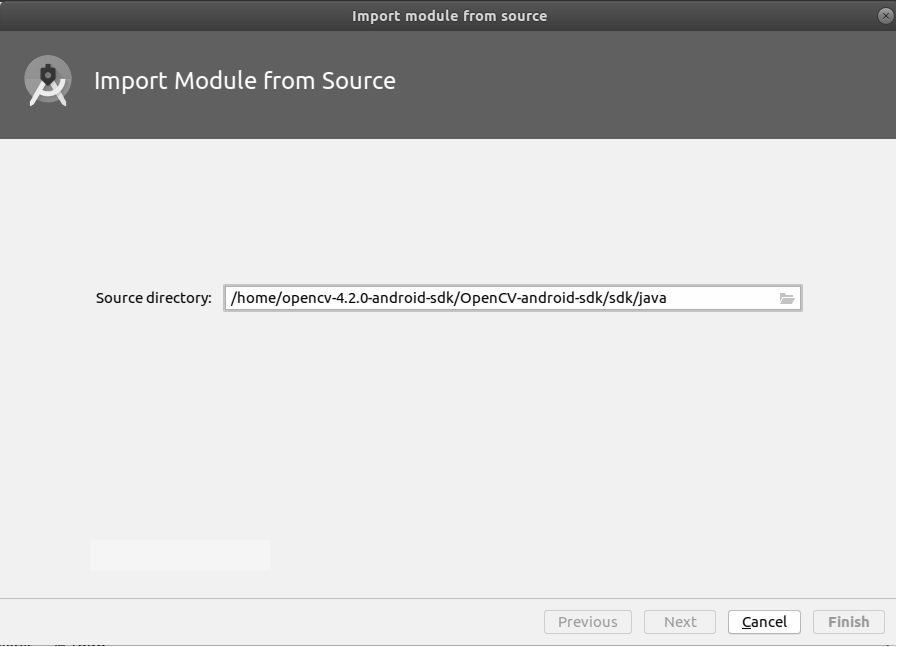Click the folder browse icon in Source directory
The width and height of the screenshot is (897, 647).
click(787, 298)
